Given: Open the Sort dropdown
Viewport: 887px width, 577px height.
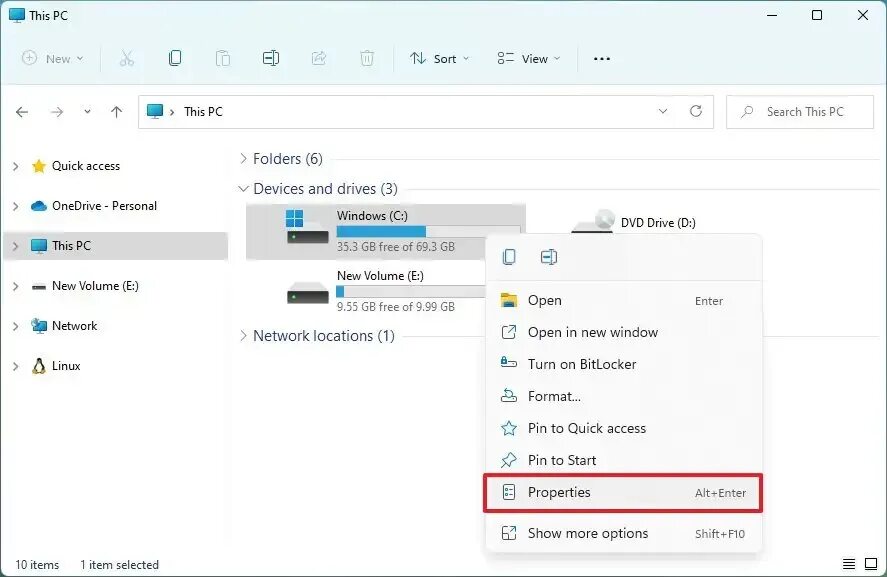Looking at the screenshot, I should coord(440,59).
